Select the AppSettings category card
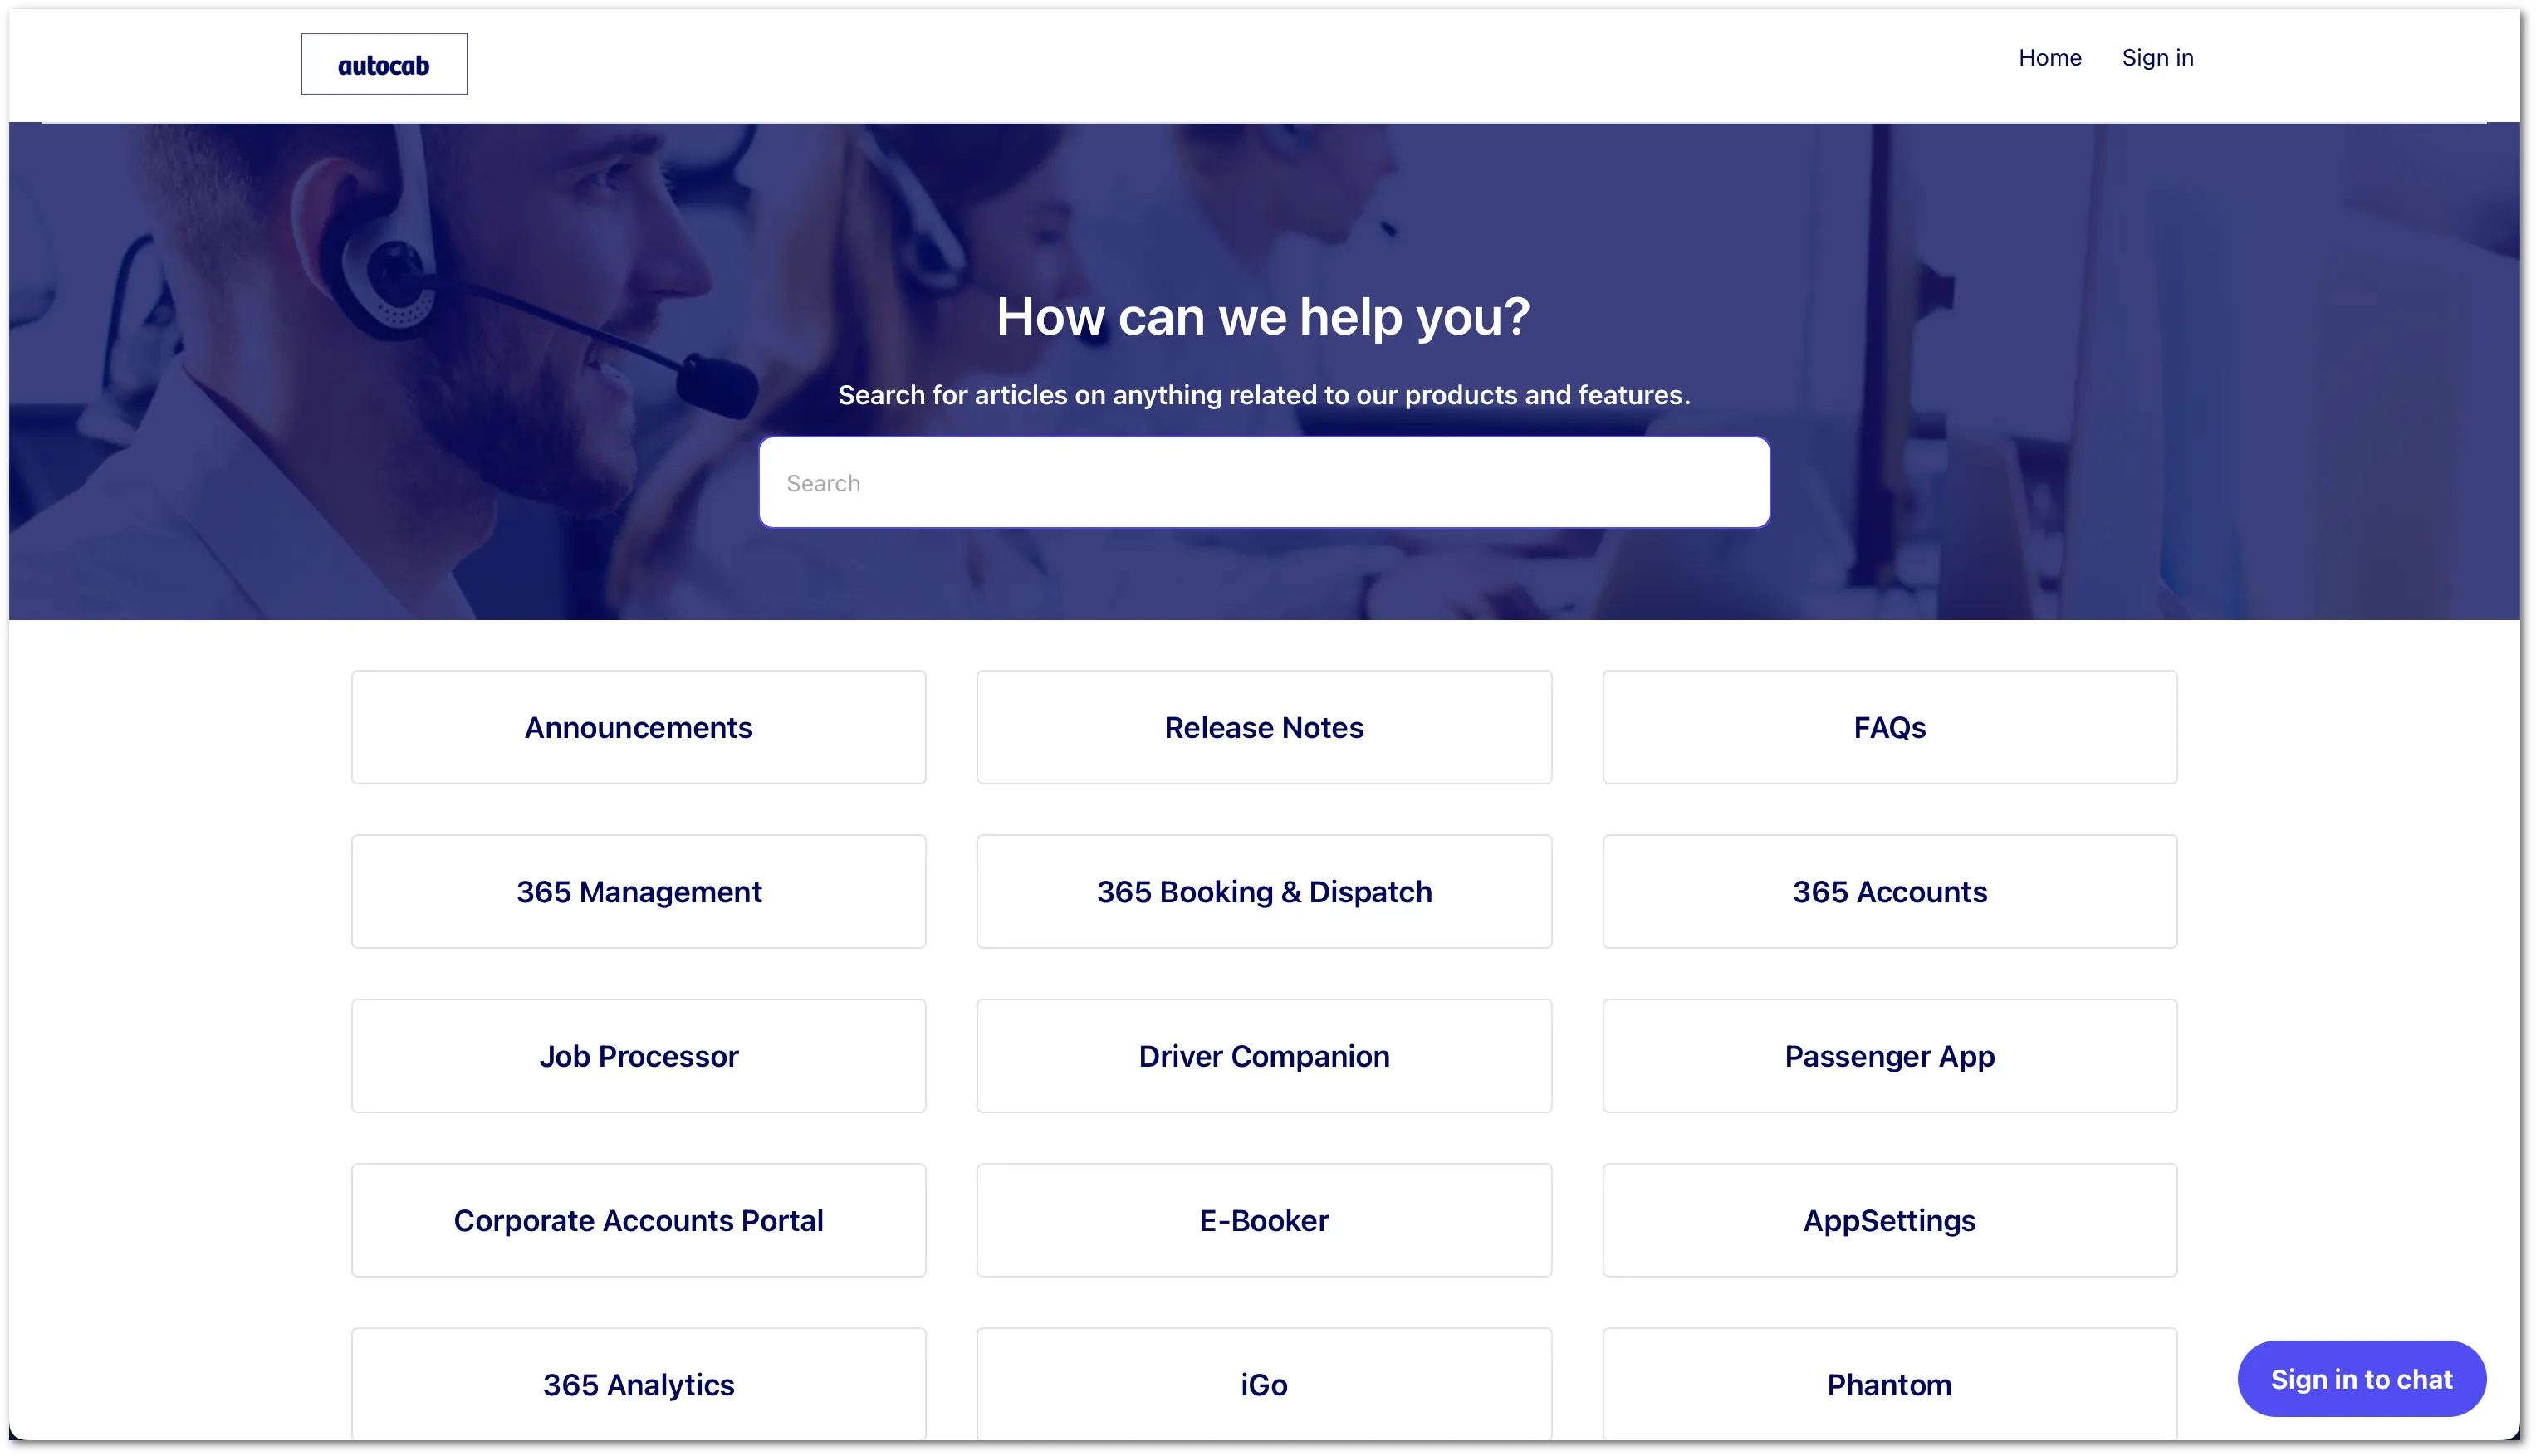The height and width of the screenshot is (1456, 2536). (x=1890, y=1219)
